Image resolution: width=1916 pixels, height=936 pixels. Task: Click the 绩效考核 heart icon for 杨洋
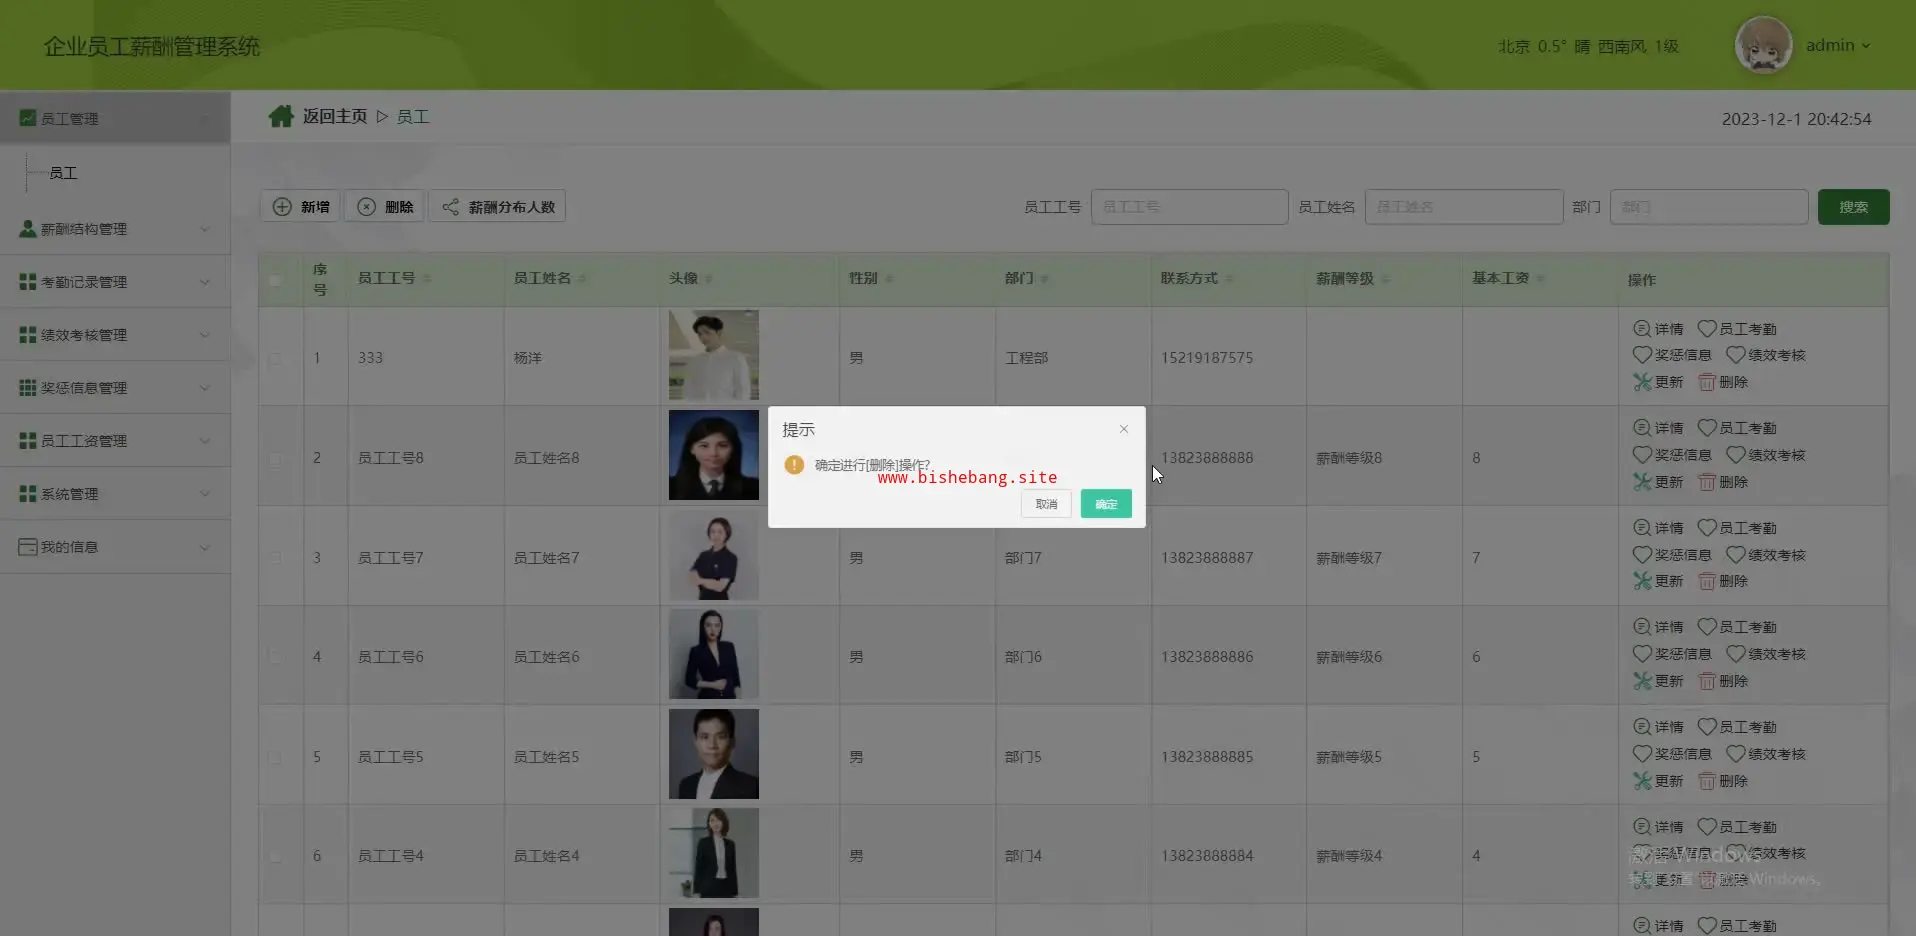1736,354
